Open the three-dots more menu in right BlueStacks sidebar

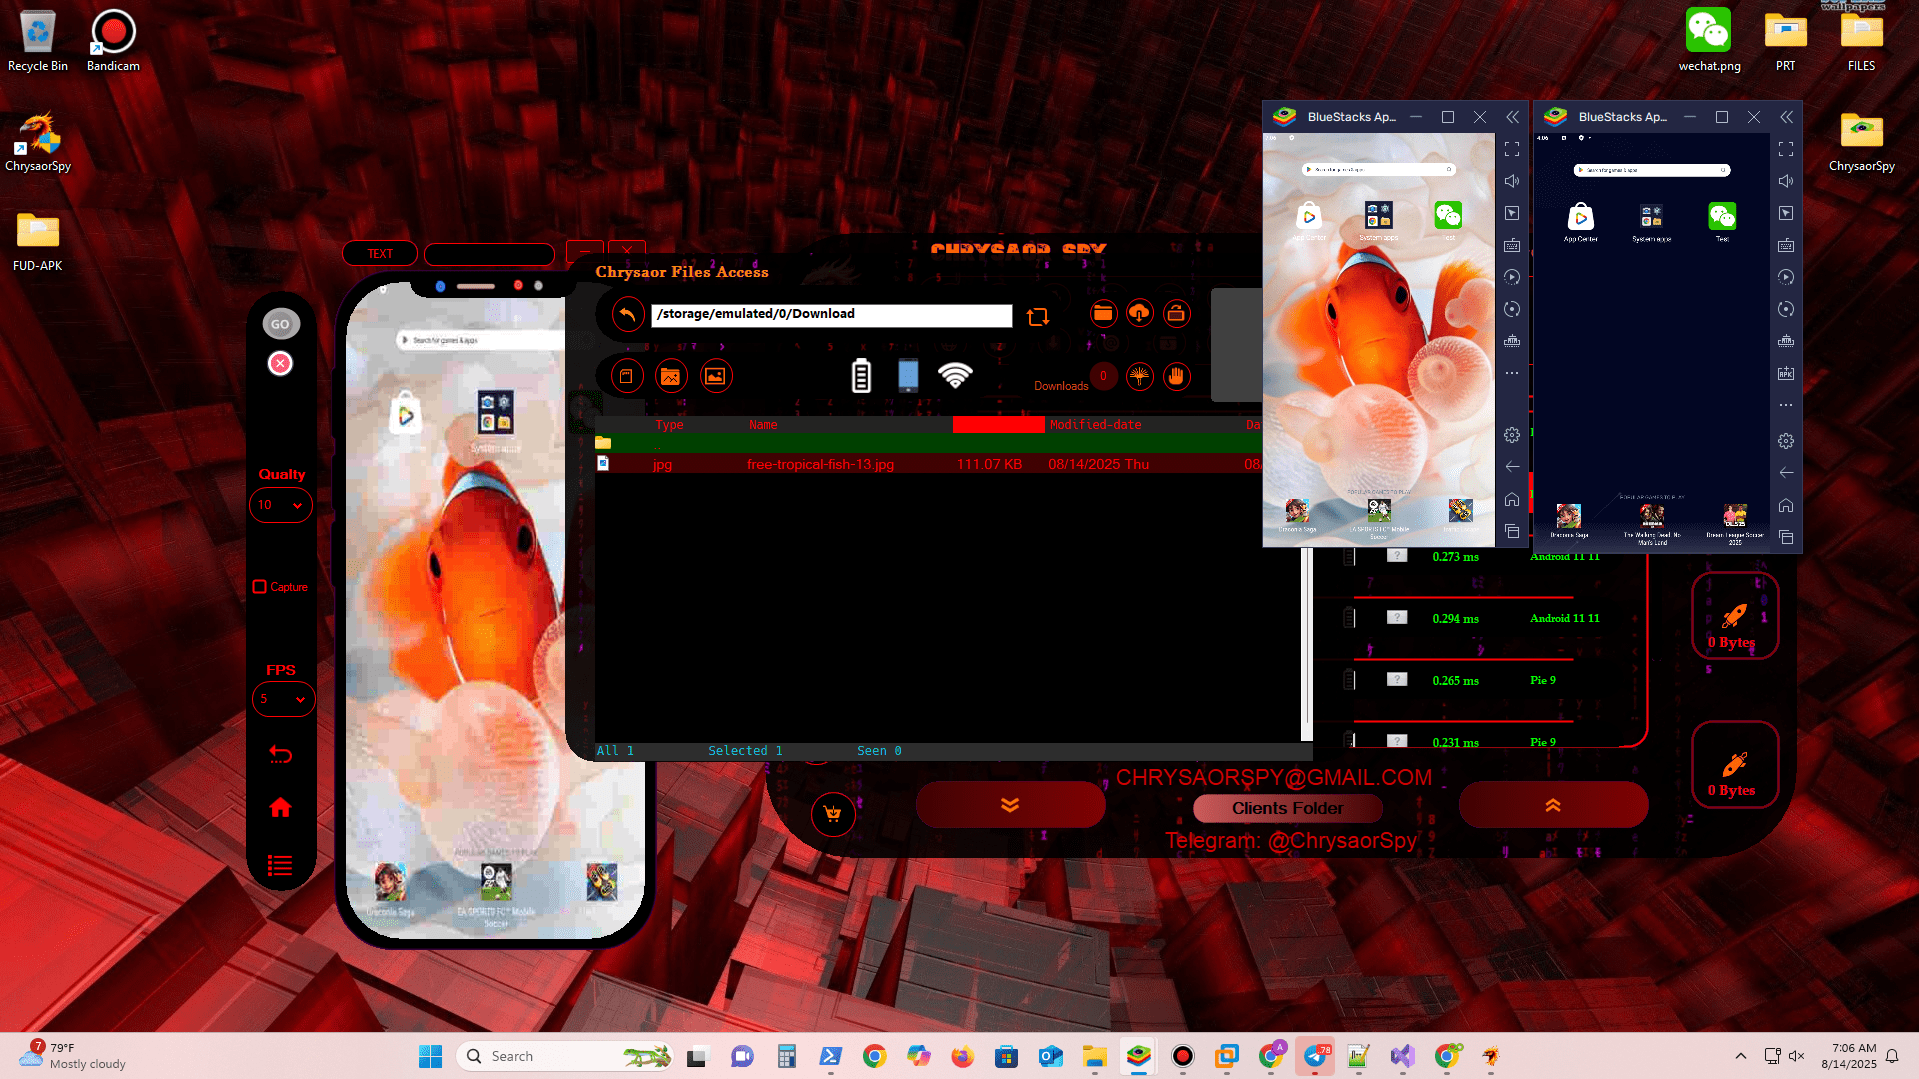pyautogui.click(x=1786, y=405)
